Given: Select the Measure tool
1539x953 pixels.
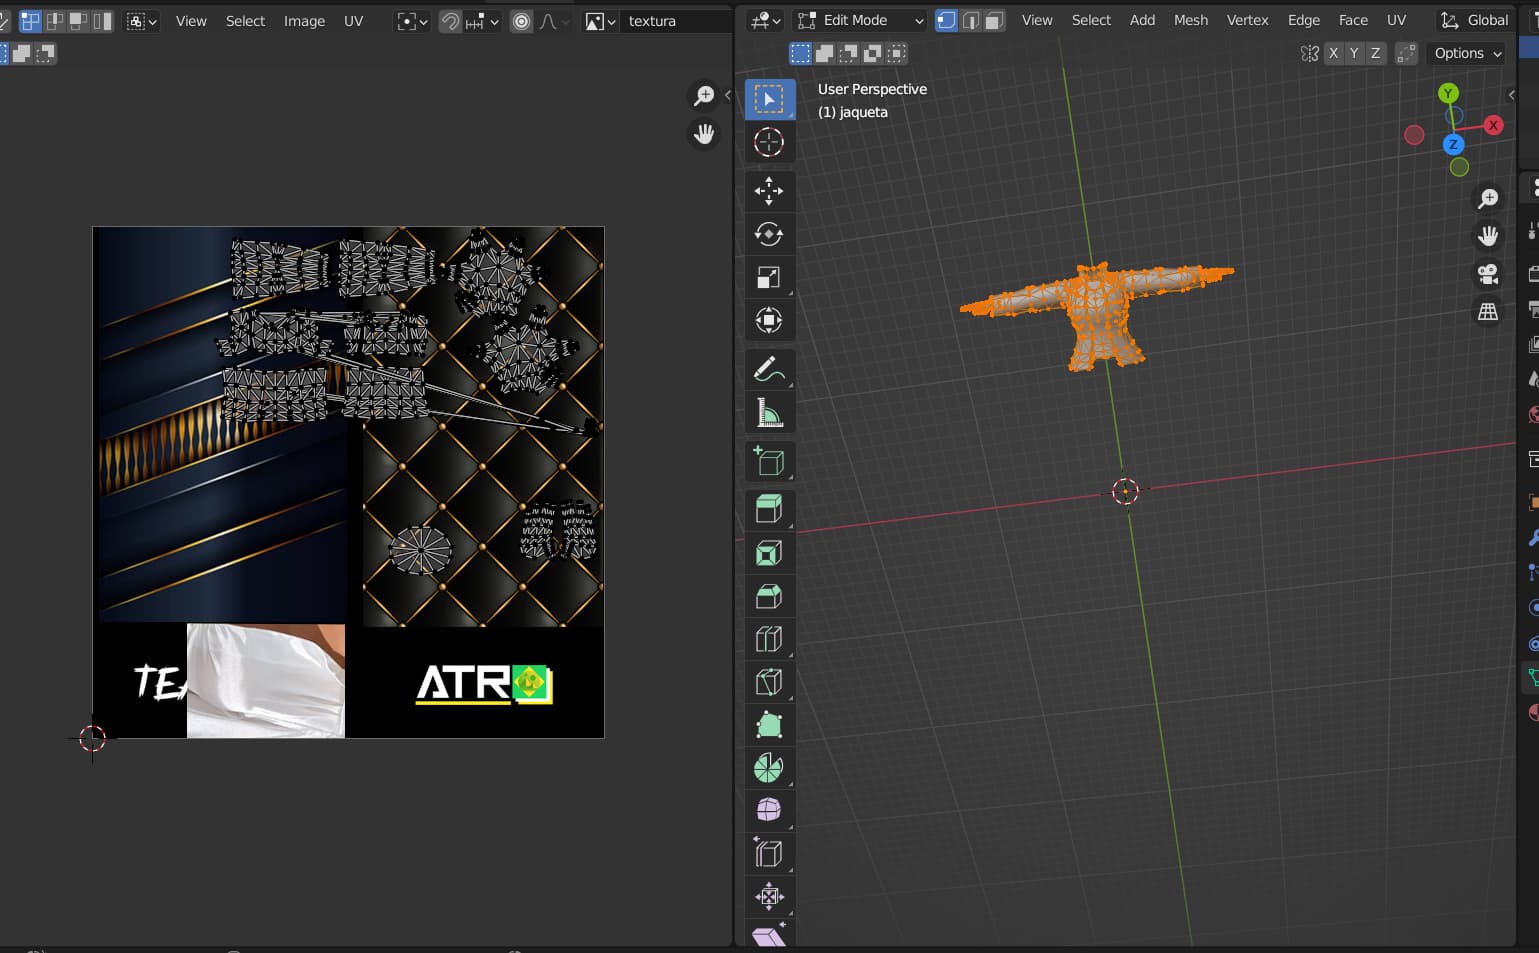Looking at the screenshot, I should (x=768, y=413).
